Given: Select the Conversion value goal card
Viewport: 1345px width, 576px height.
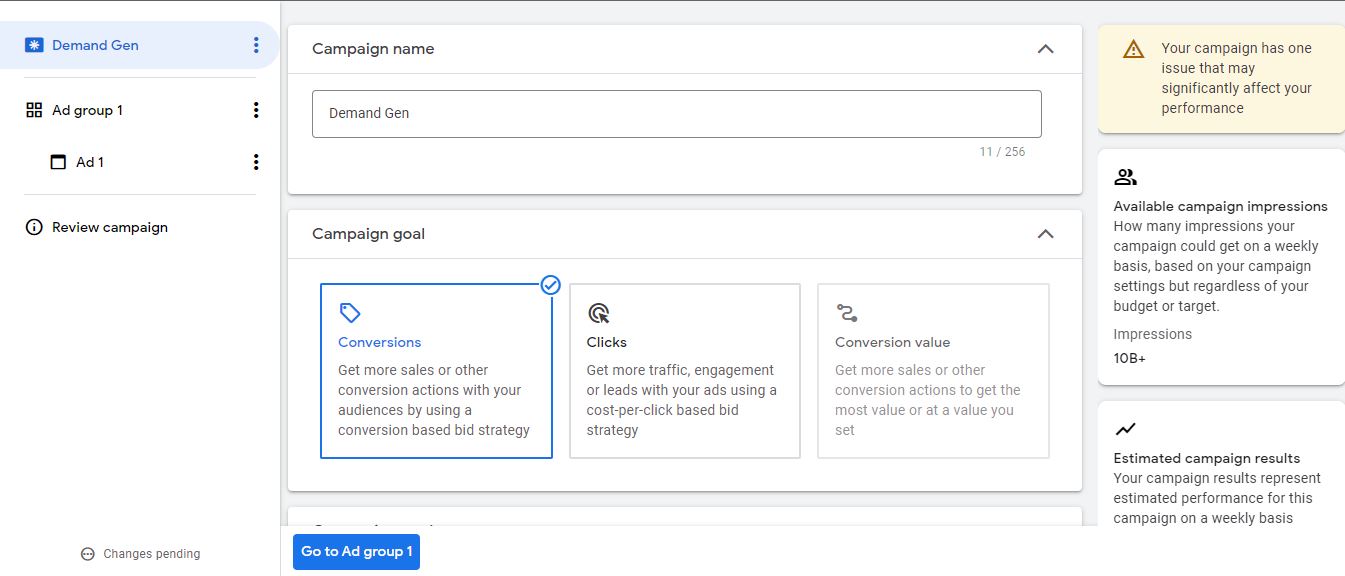Looking at the screenshot, I should click(933, 371).
